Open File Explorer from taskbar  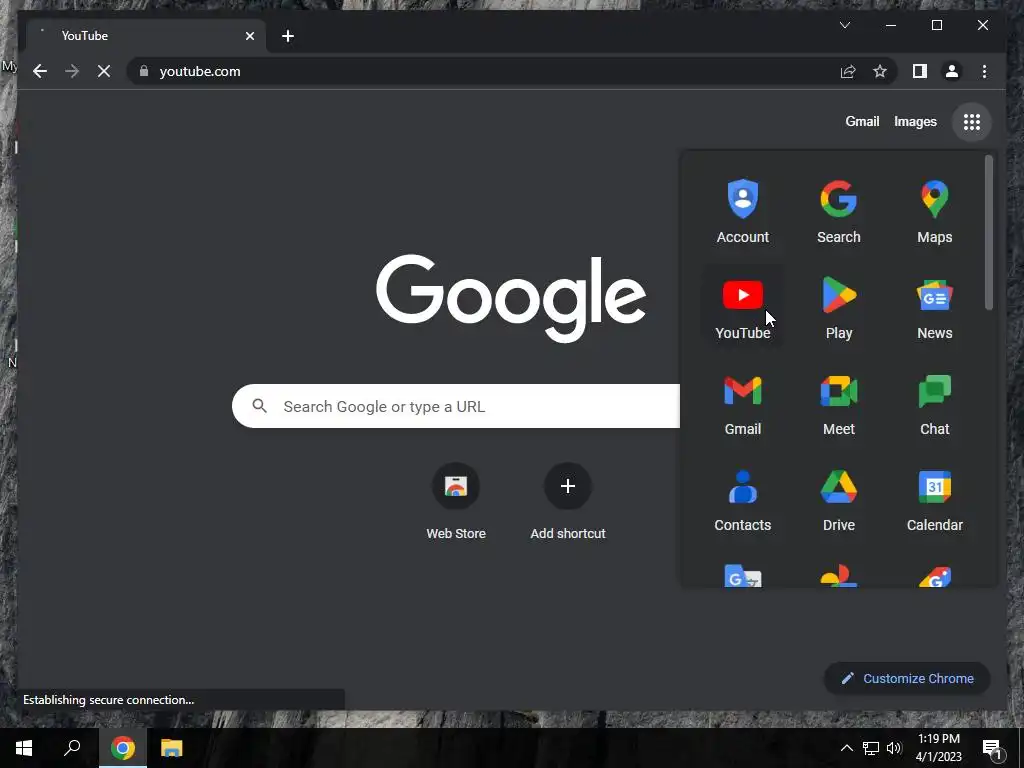pyautogui.click(x=172, y=748)
